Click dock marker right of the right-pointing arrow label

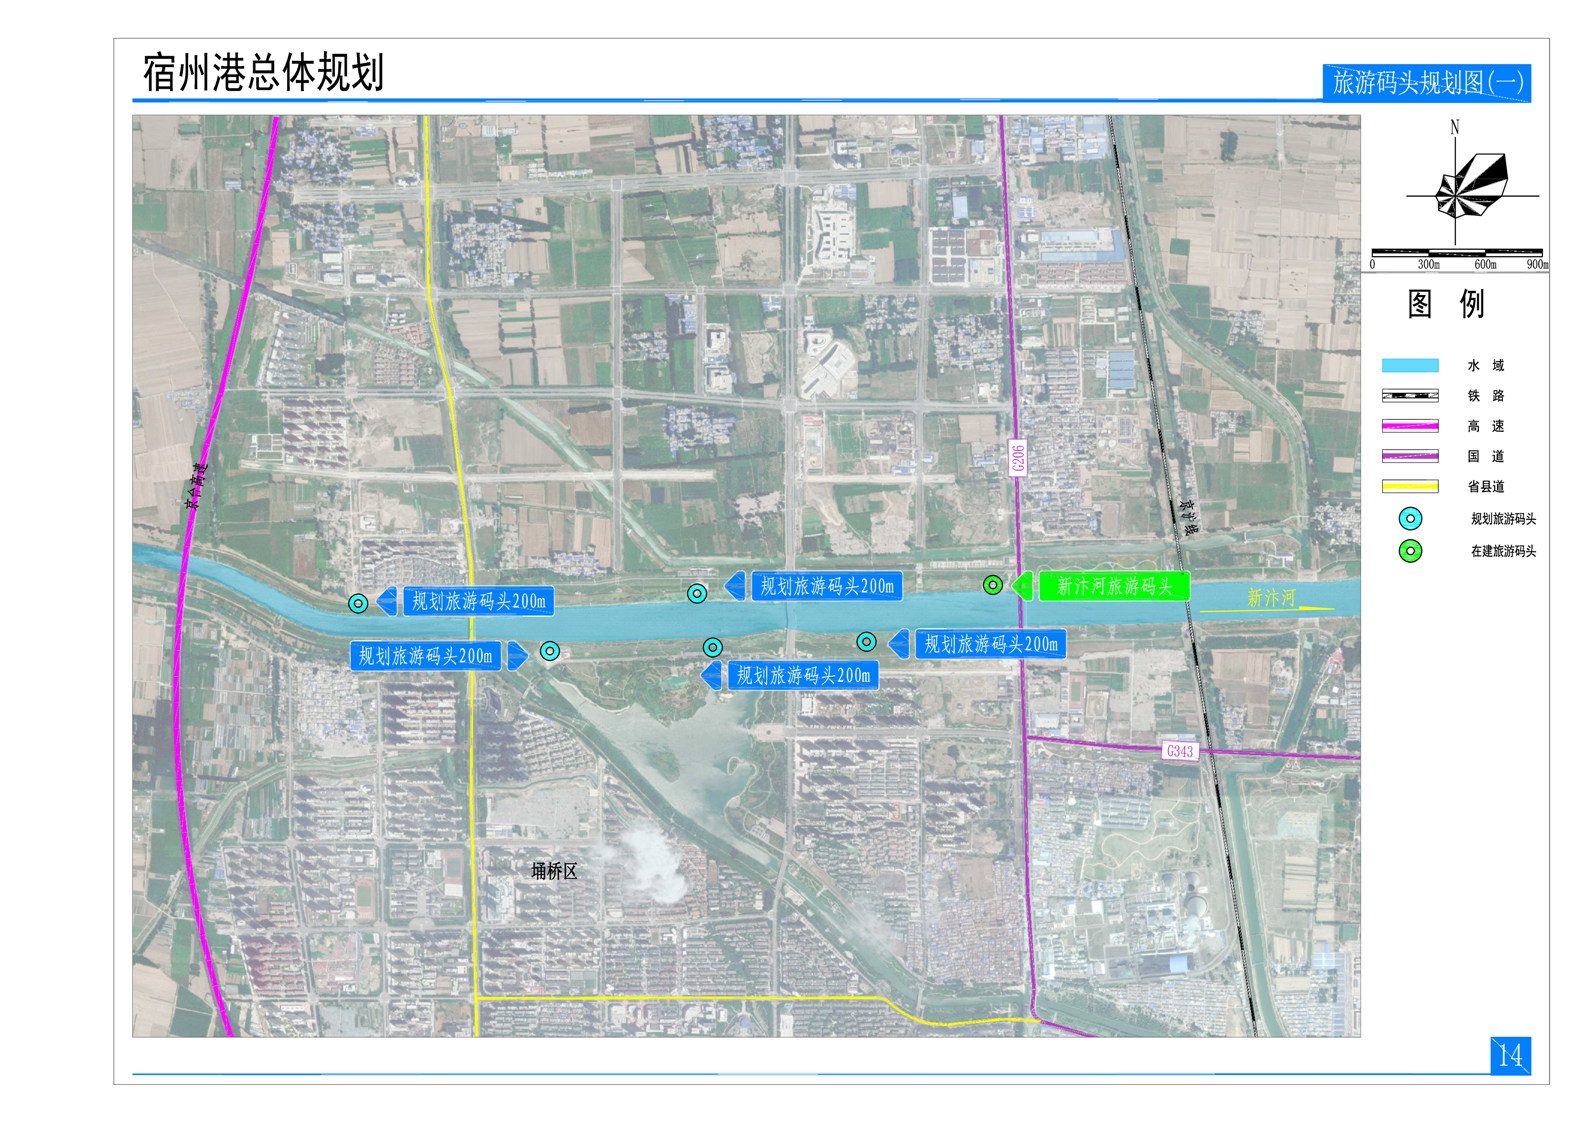click(x=549, y=651)
